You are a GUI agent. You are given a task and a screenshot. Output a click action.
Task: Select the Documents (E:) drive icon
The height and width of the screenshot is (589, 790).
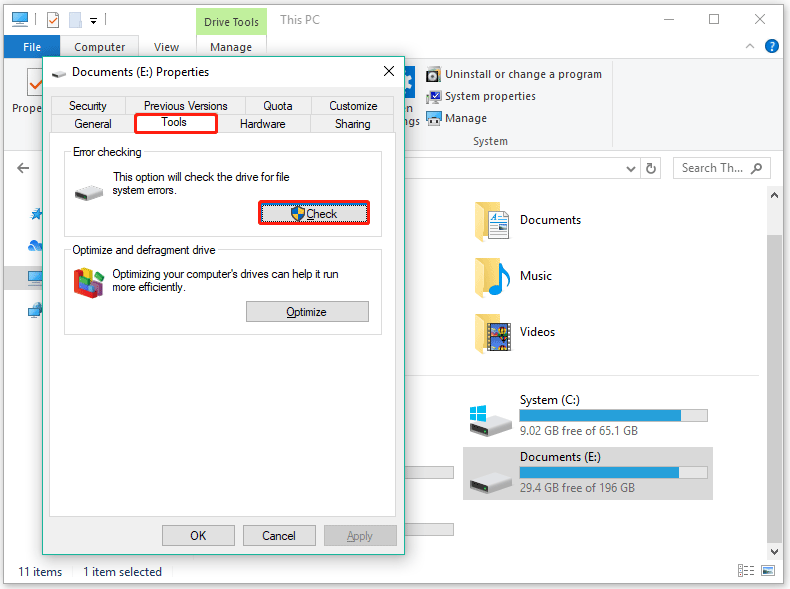[x=490, y=483]
